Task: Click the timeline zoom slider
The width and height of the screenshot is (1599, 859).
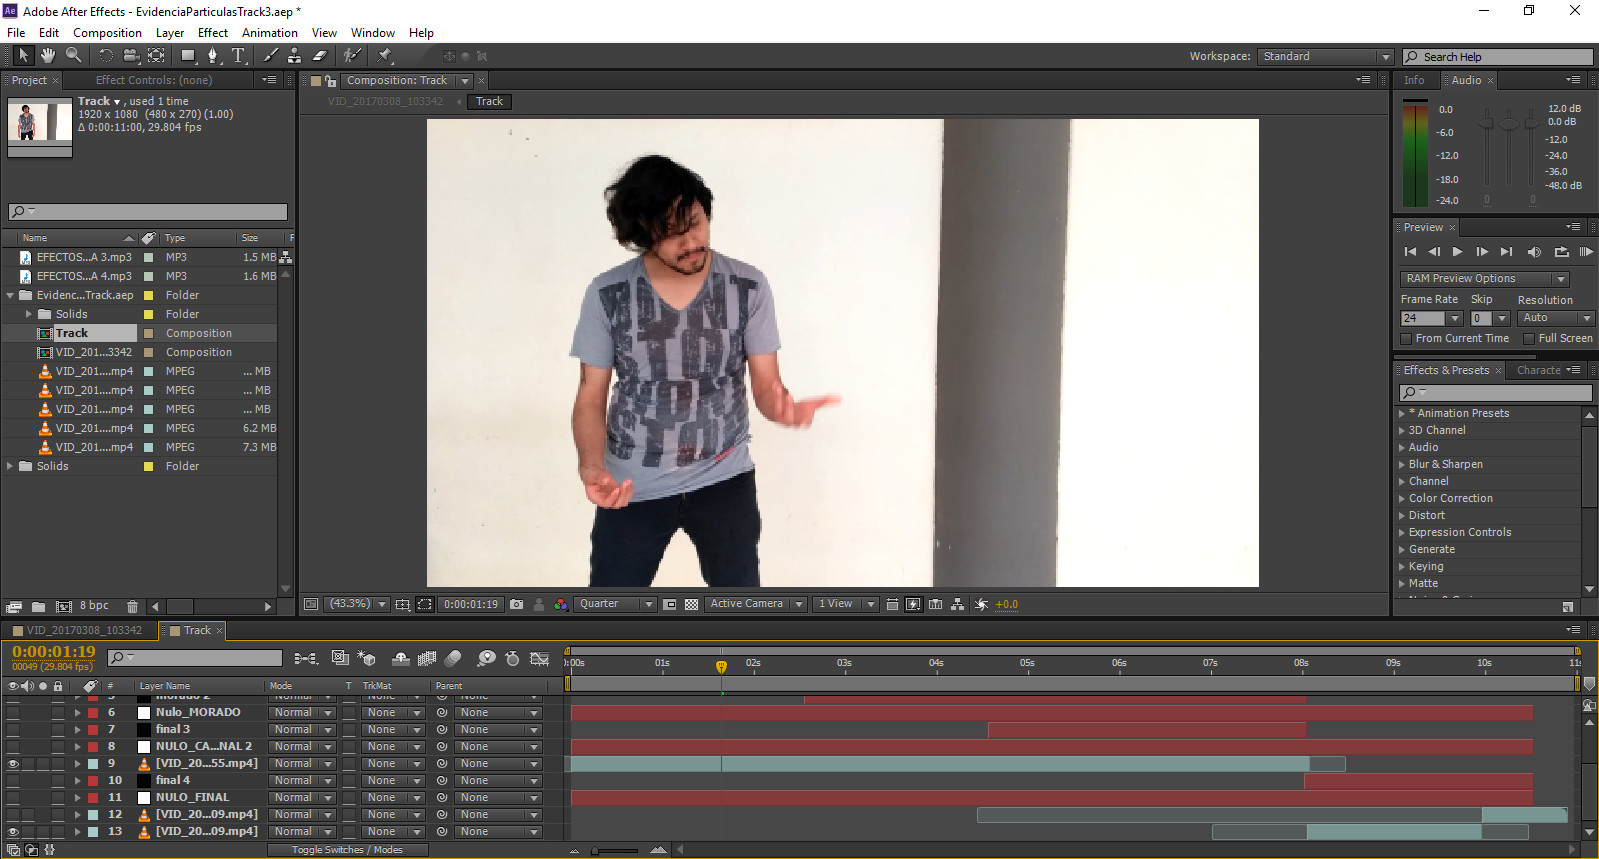Action: (x=616, y=851)
